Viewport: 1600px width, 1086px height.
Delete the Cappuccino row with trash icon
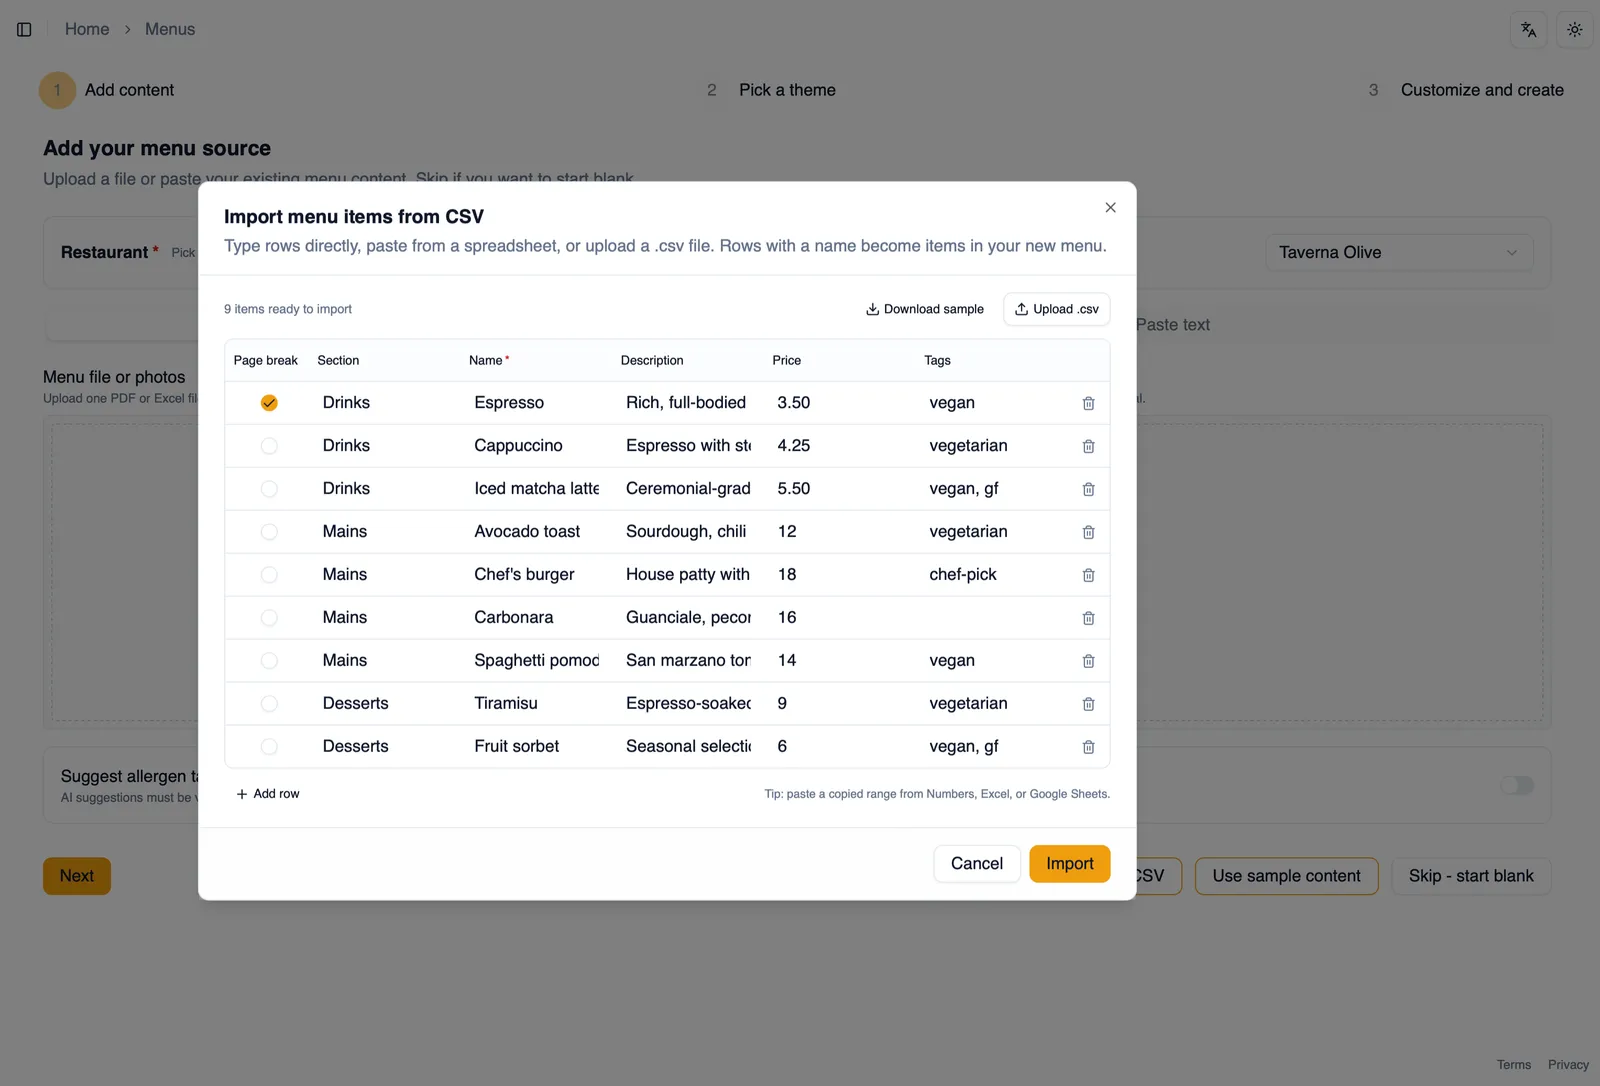(x=1088, y=446)
